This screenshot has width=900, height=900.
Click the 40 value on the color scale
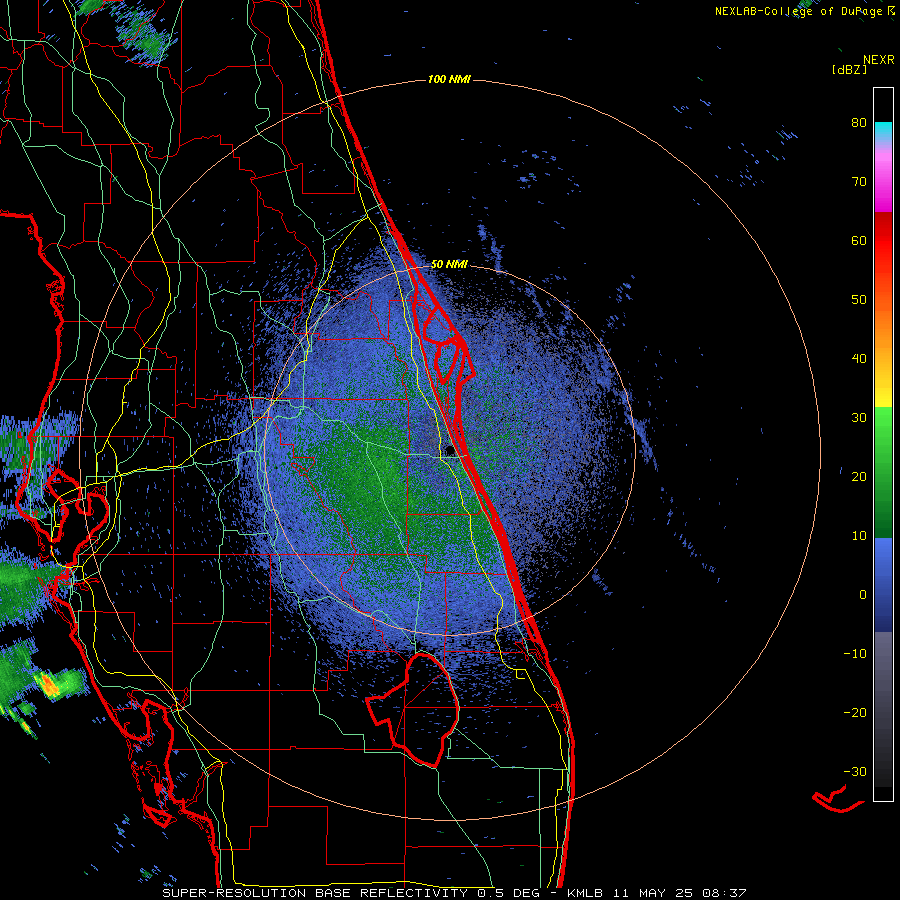(x=859, y=359)
